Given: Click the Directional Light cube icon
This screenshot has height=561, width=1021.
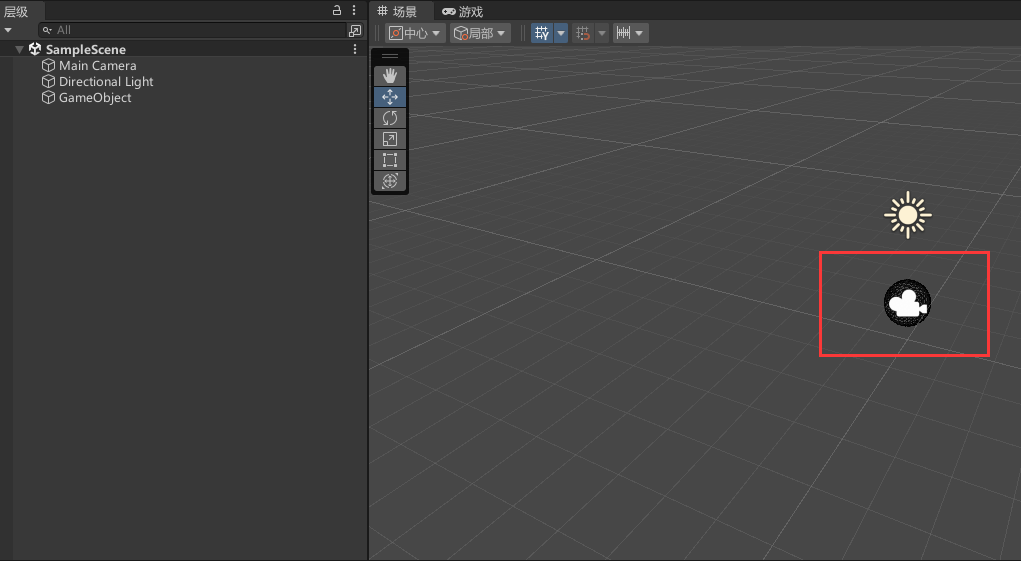Looking at the screenshot, I should [x=48, y=81].
